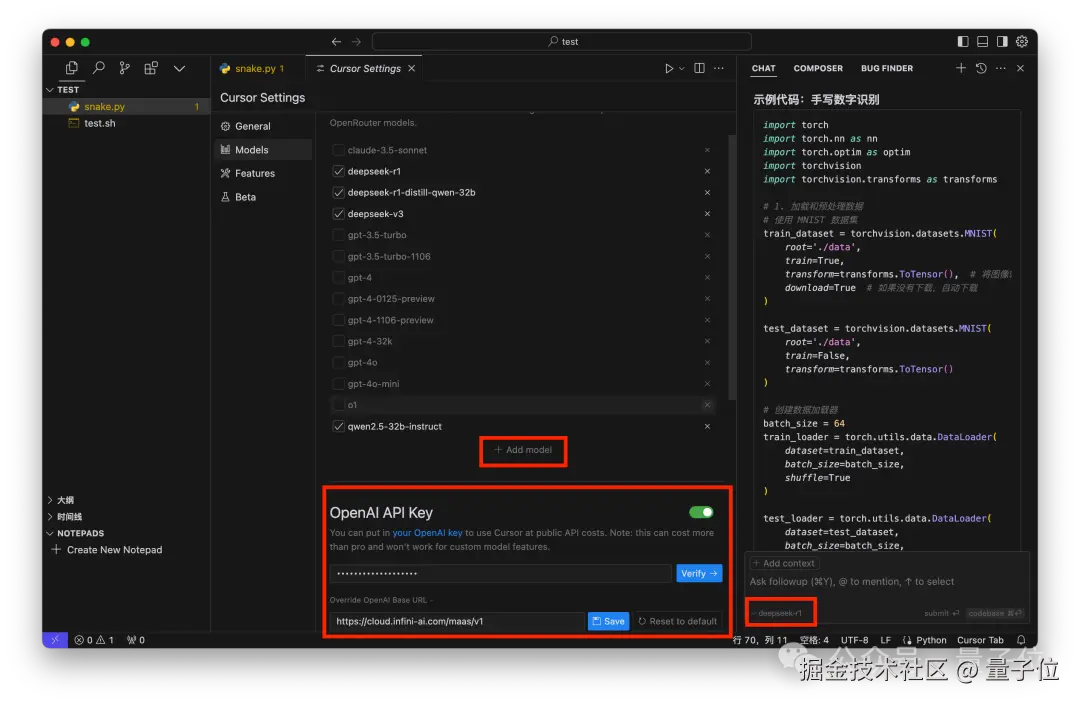Remove the deepseek-v3 model with X
The image size is (1080, 704).
point(707,214)
